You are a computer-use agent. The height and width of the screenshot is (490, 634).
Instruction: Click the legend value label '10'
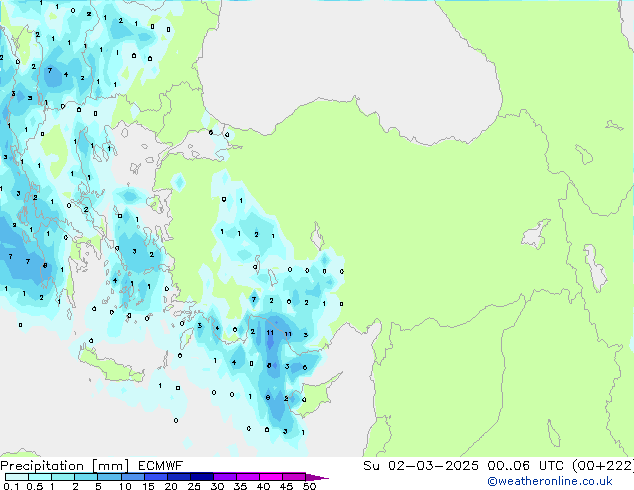(125, 486)
